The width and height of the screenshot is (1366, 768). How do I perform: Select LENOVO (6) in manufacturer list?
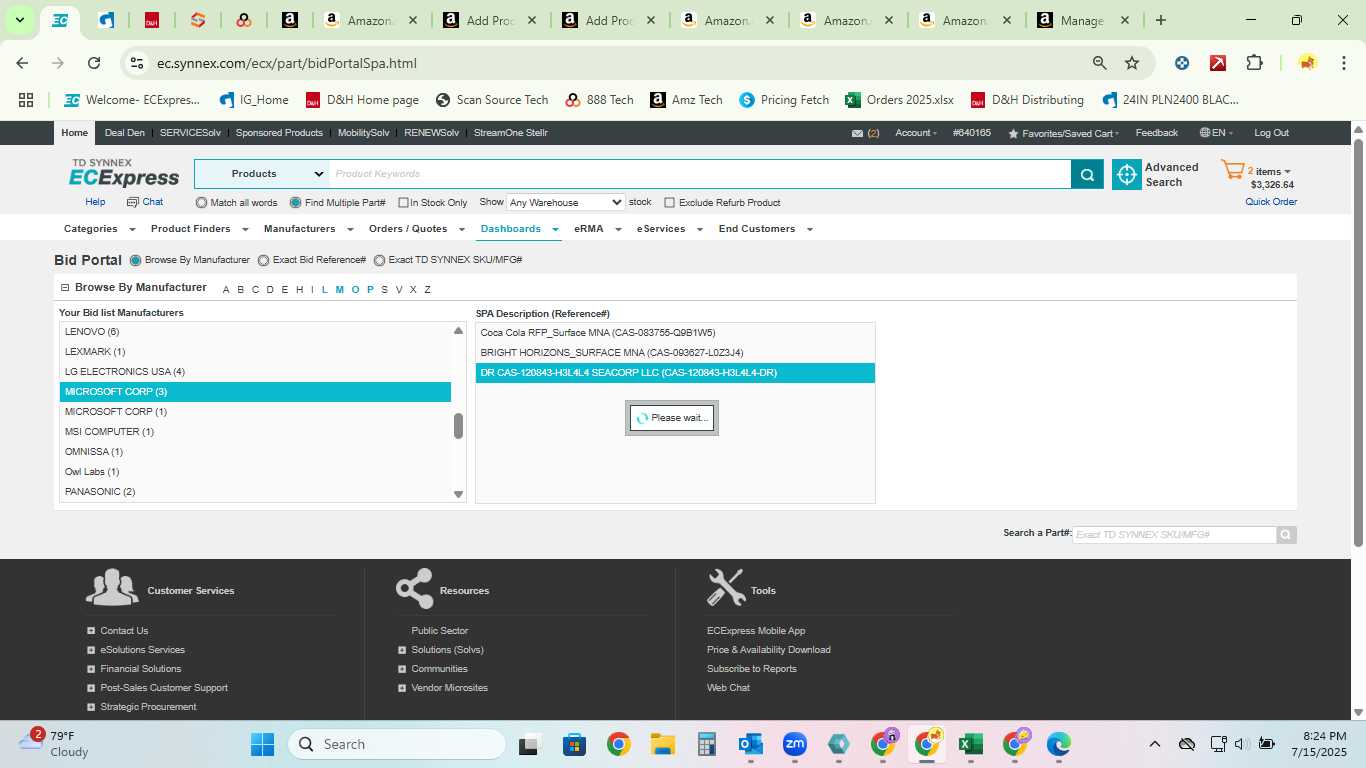pyautogui.click(x=255, y=332)
